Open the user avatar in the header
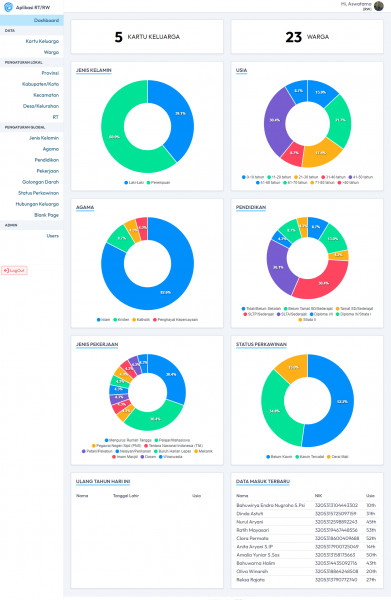Viewport: 391px width, 600px height. pyautogui.click(x=379, y=6)
